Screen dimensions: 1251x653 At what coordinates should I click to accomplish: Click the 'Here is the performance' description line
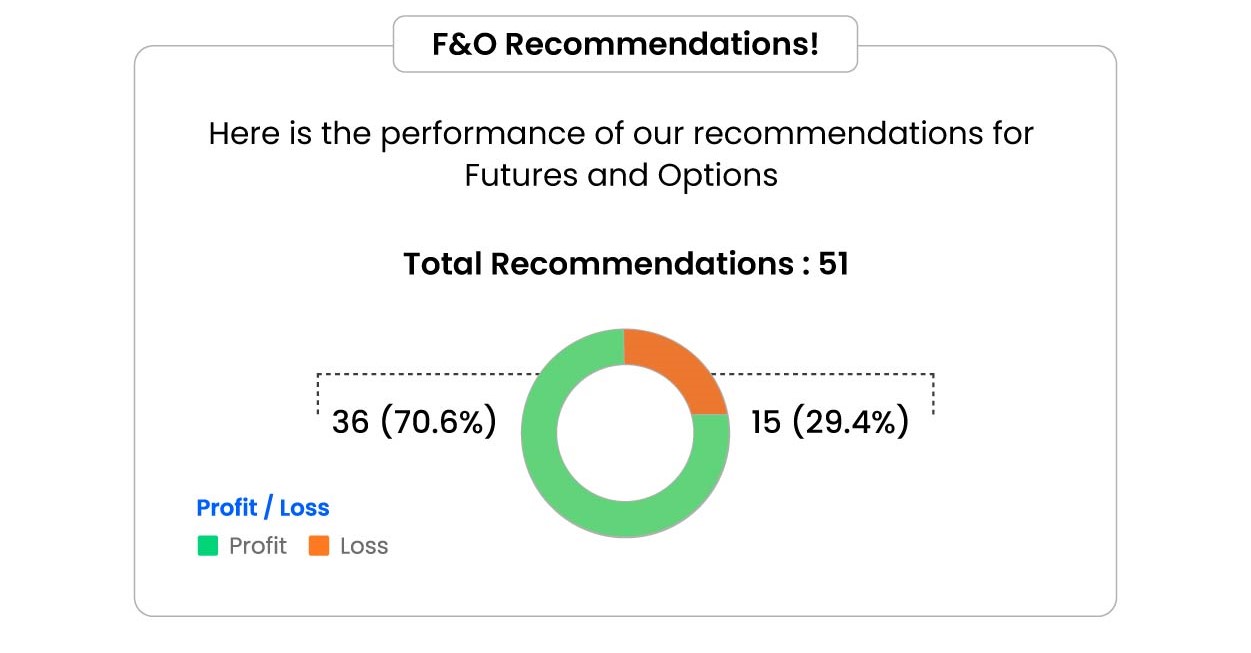point(621,133)
